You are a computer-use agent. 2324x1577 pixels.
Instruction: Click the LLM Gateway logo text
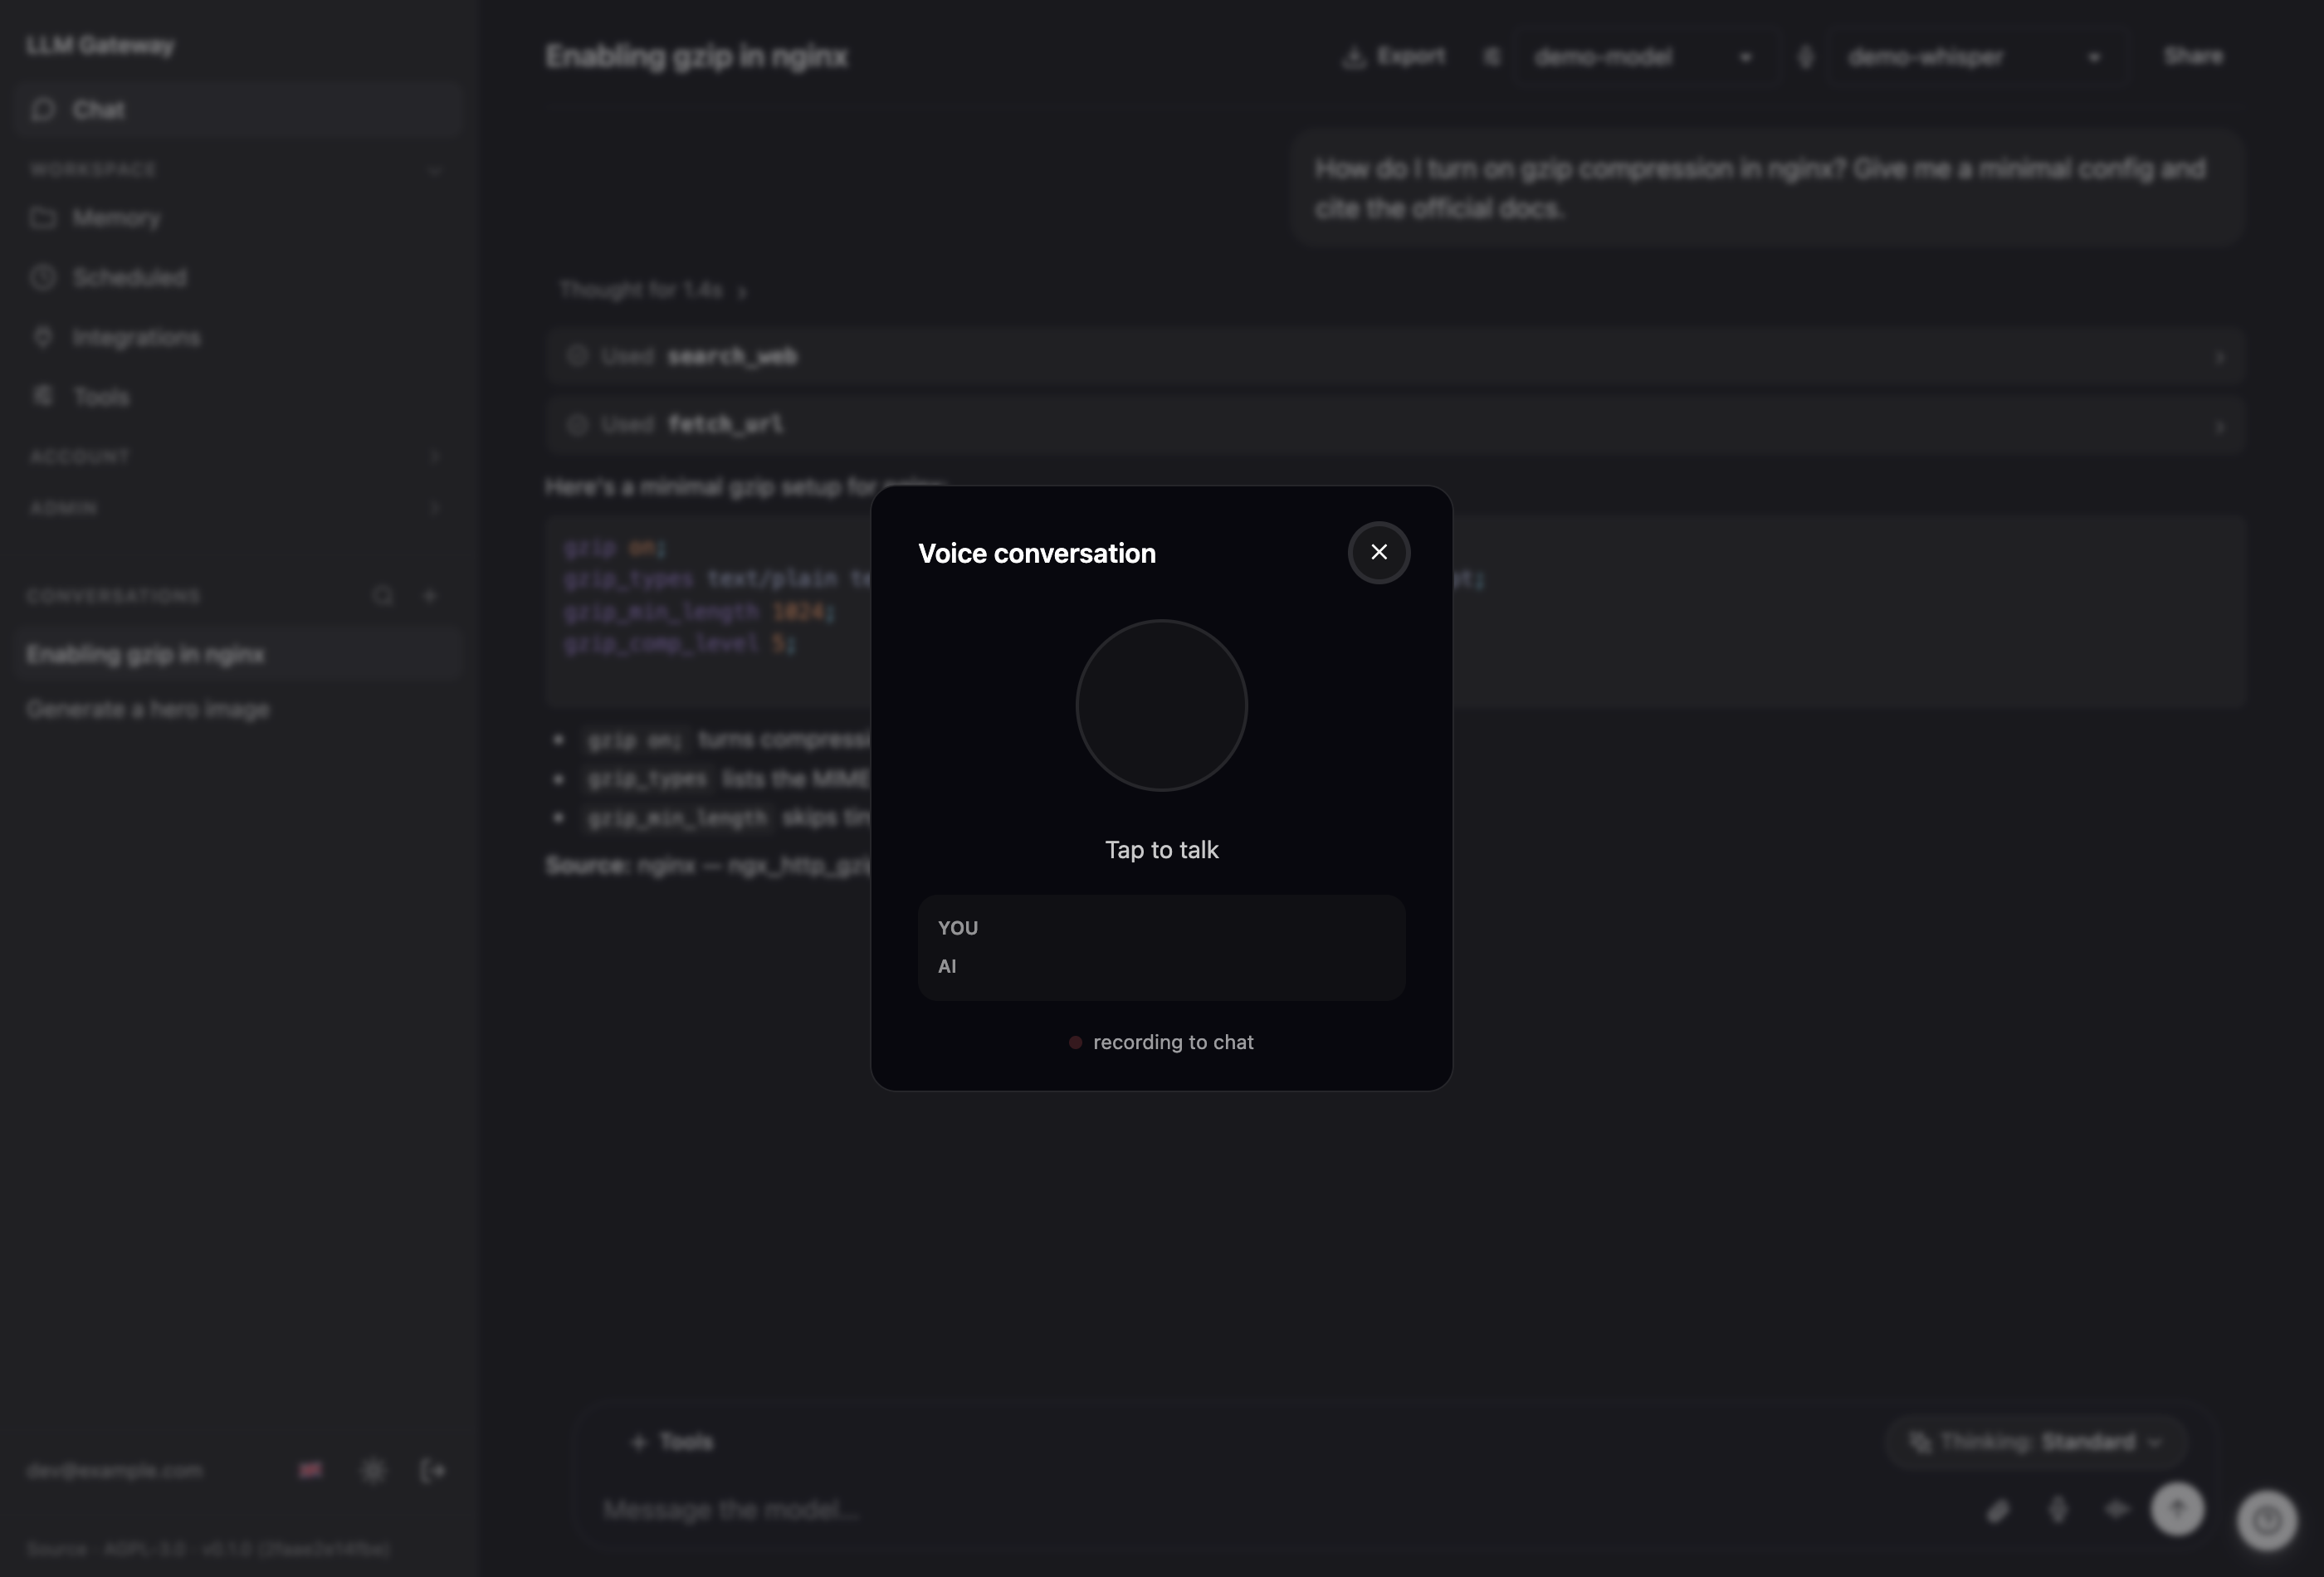point(100,45)
